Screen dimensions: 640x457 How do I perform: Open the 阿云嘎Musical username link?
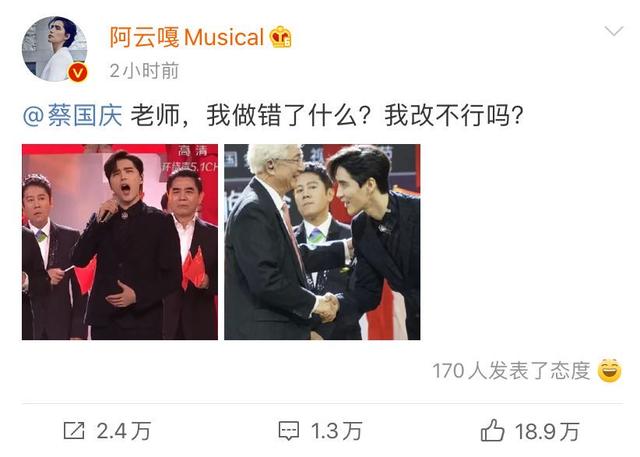(187, 37)
